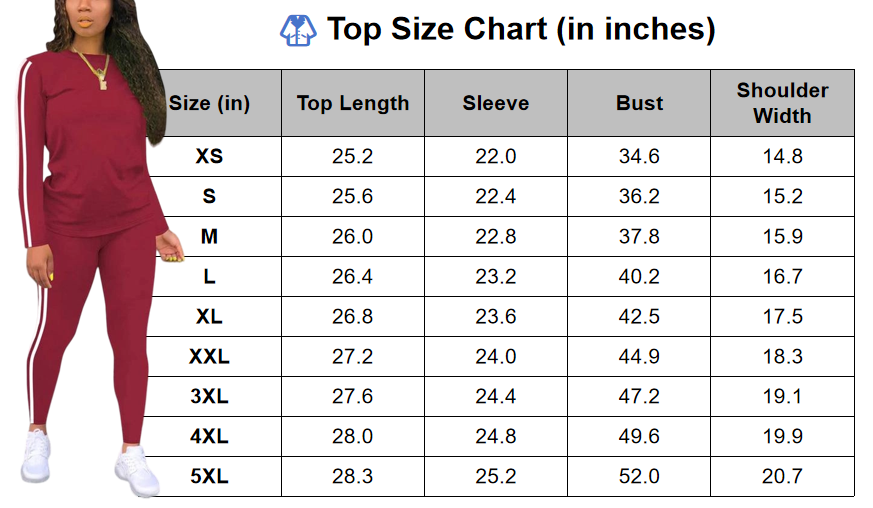Image resolution: width=873 pixels, height=508 pixels.
Task: Select the 5XL size row label
Action: click(210, 476)
